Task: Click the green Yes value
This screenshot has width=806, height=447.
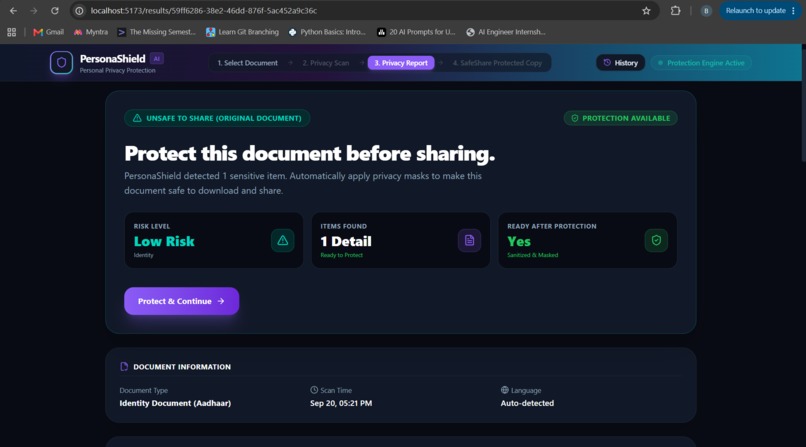Action: 519,241
